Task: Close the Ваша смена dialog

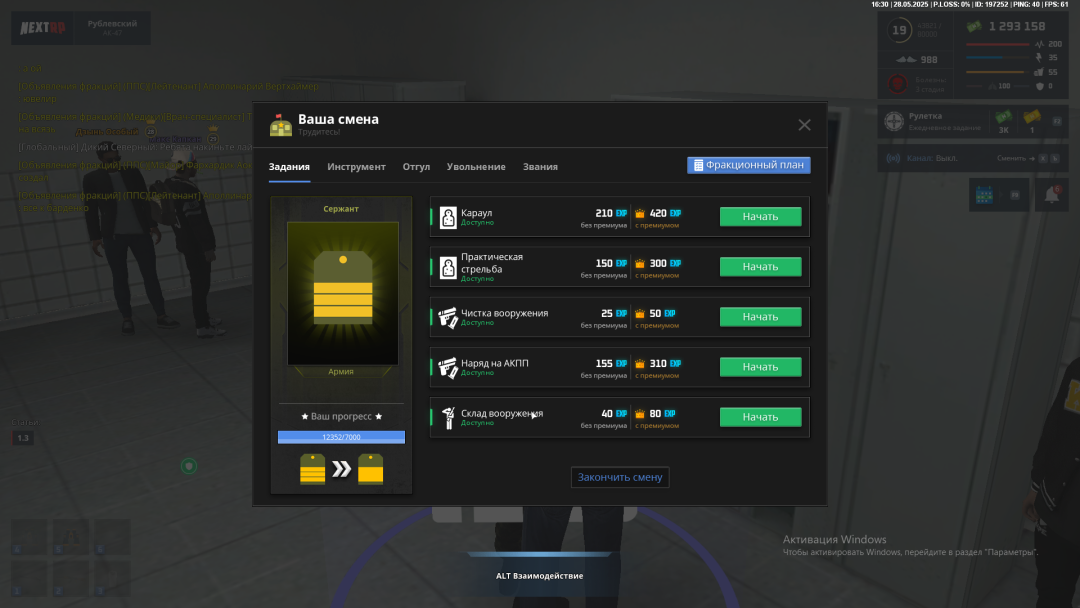Action: (804, 125)
